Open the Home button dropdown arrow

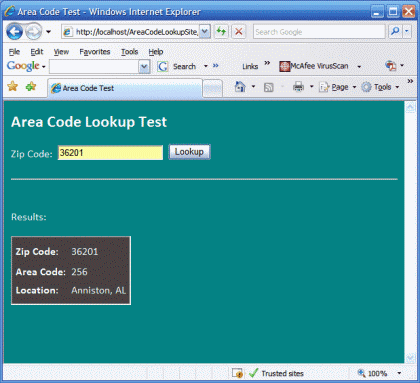253,87
